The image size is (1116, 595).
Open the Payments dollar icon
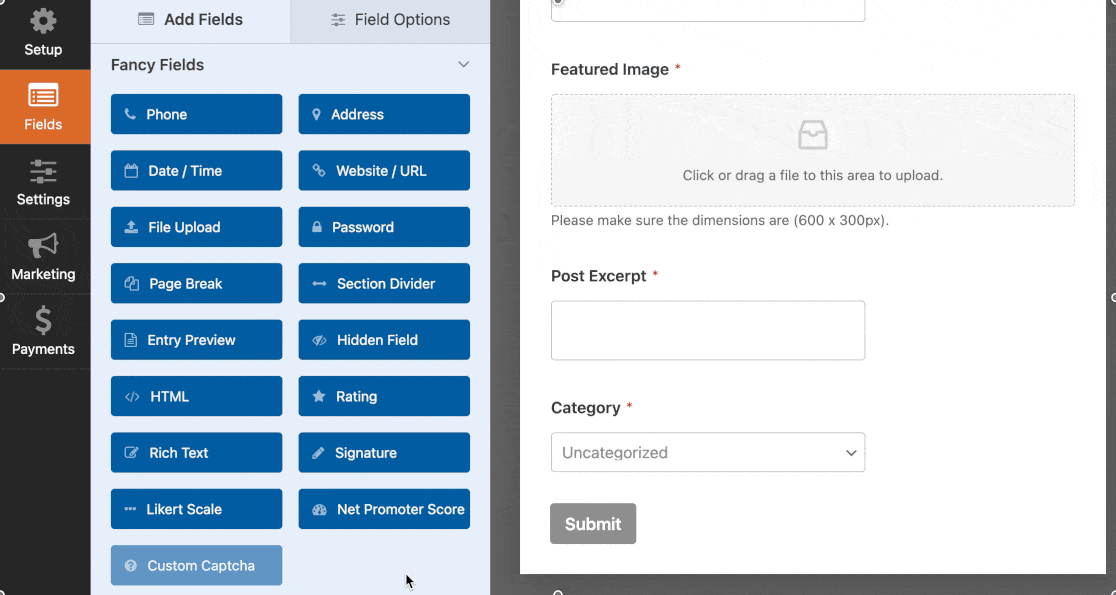point(43,320)
